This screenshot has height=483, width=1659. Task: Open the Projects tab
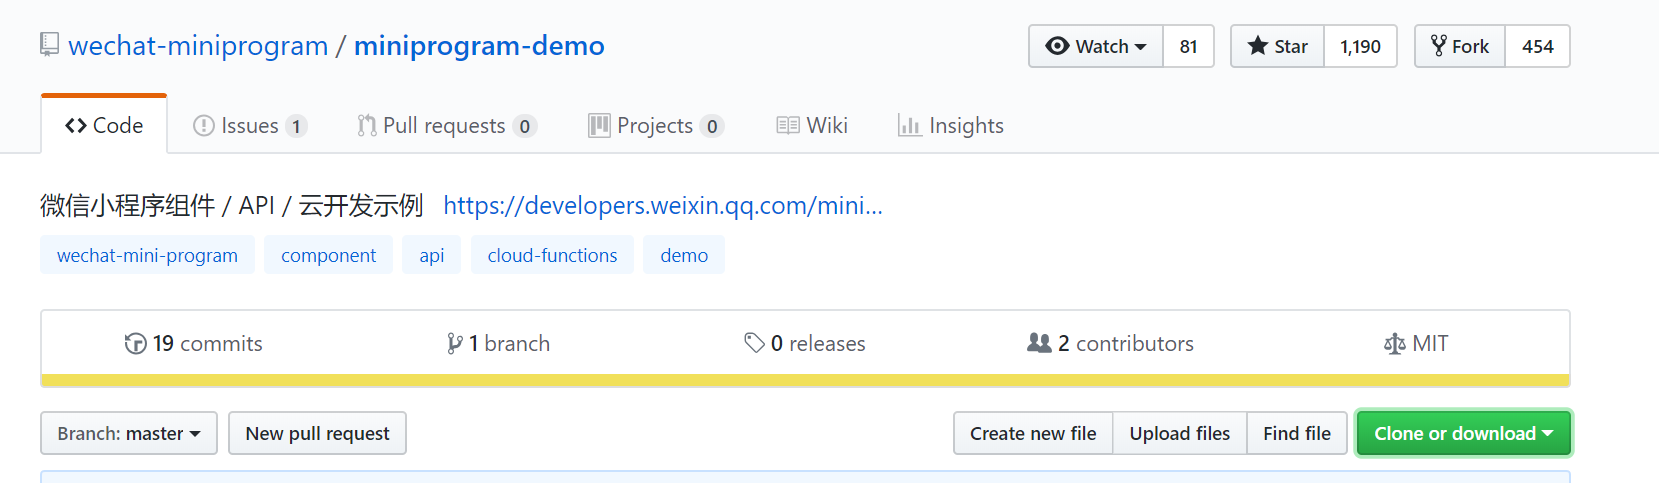point(656,125)
